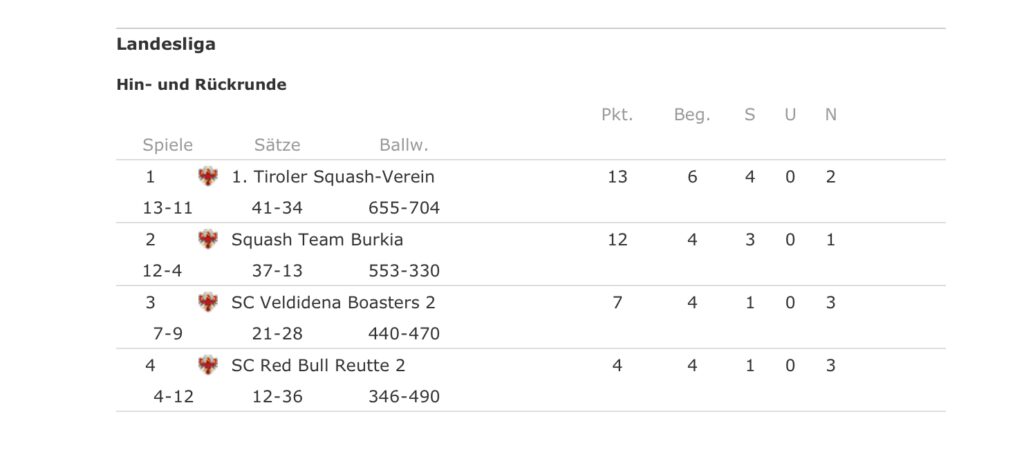Viewport: 1024px width, 459px height.
Task: Select the Ballw. column header
Action: [404, 145]
